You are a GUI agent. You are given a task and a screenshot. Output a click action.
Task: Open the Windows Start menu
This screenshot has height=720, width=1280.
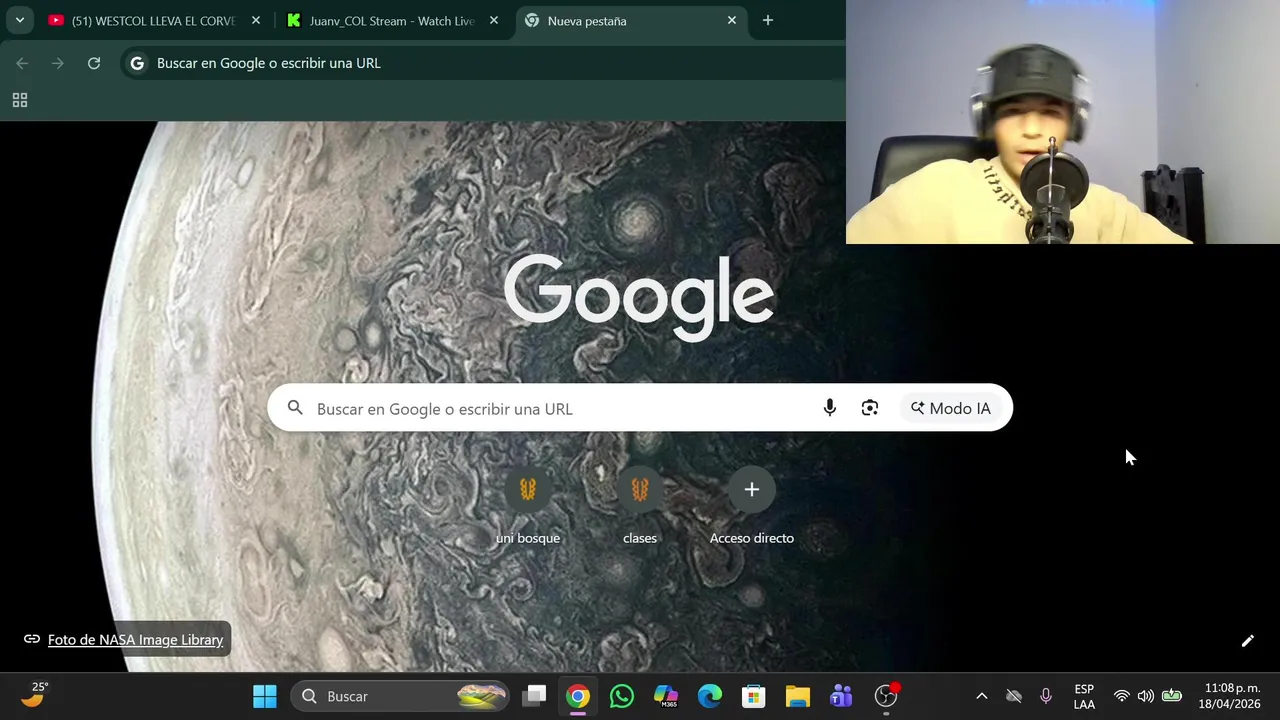[x=265, y=696]
